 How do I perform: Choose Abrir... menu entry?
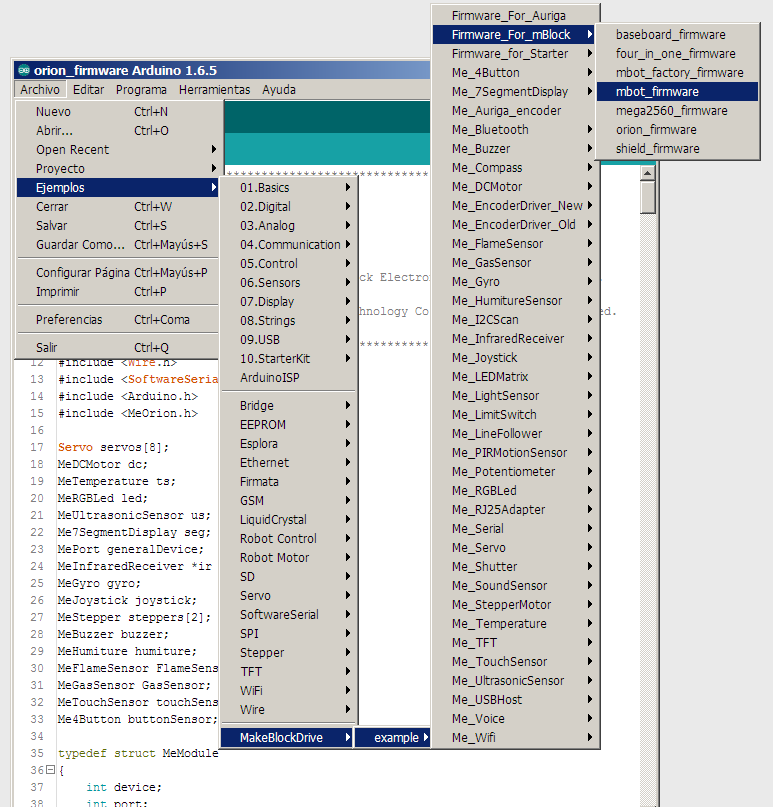pyautogui.click(x=118, y=131)
